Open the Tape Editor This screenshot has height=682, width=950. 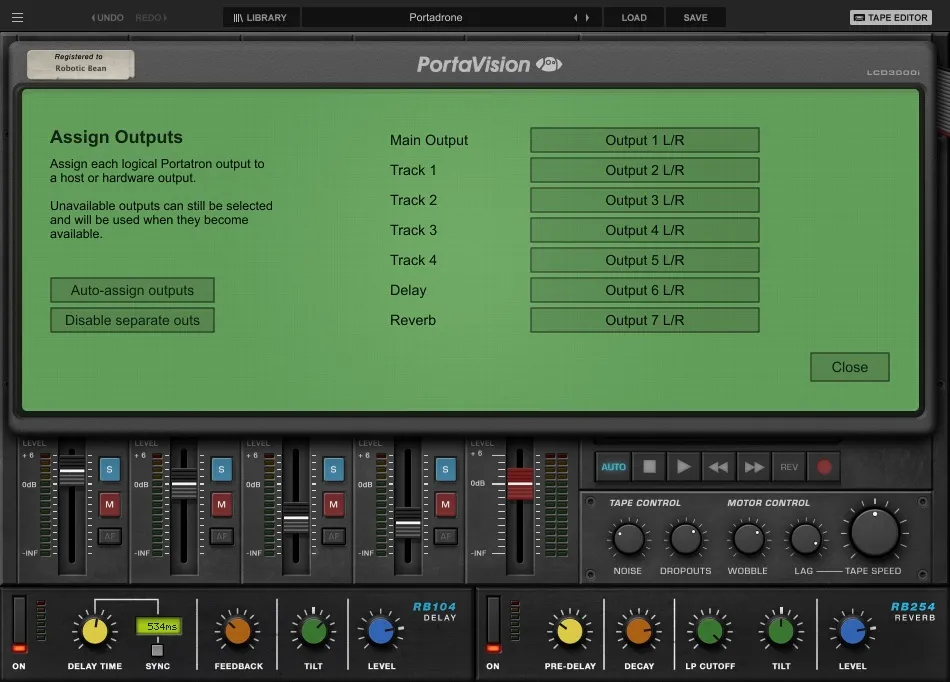click(891, 18)
